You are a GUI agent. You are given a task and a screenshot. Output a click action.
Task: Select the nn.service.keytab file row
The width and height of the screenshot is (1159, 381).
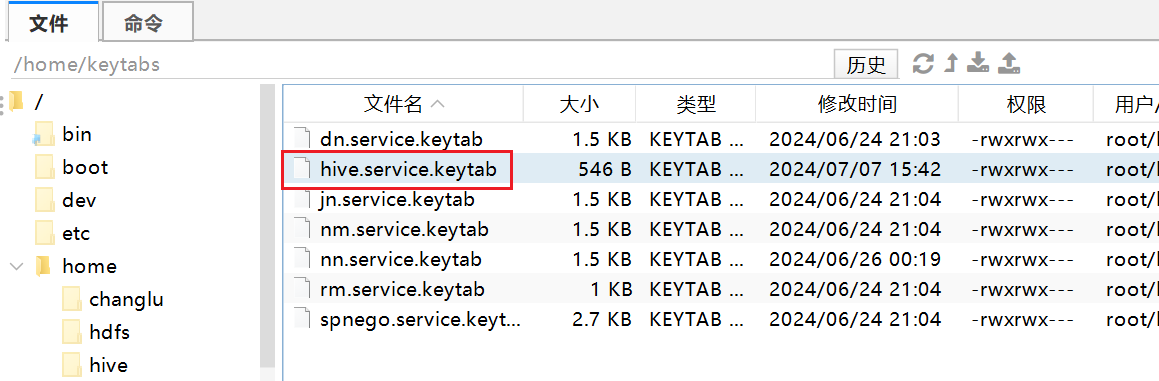[720, 260]
